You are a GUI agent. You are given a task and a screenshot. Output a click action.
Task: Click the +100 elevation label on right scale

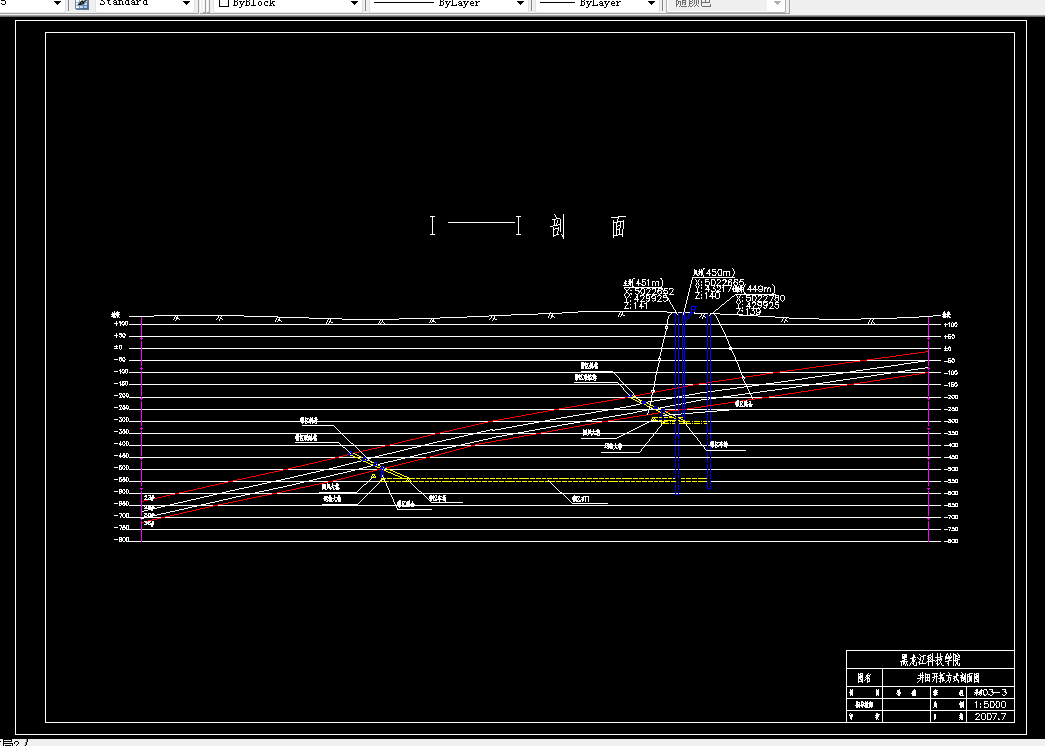[950, 325]
